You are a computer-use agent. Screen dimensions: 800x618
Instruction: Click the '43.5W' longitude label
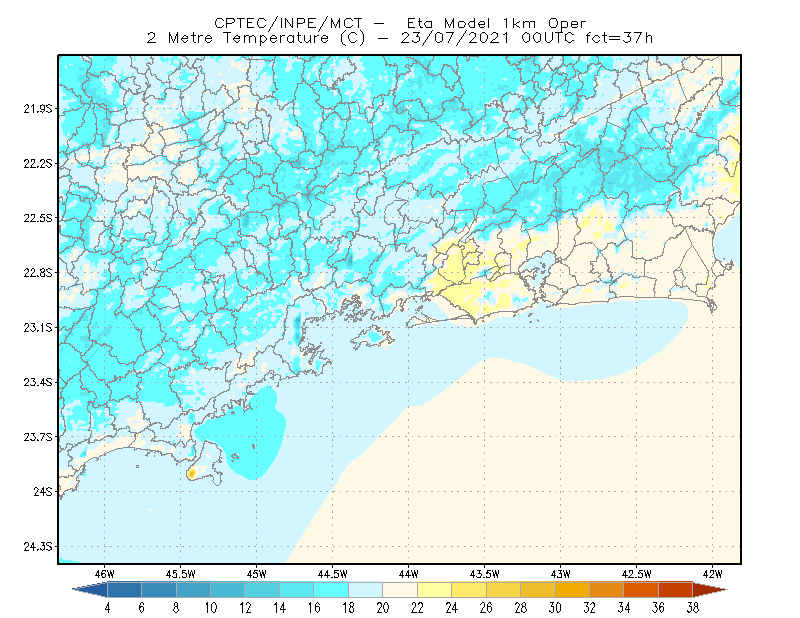485,574
